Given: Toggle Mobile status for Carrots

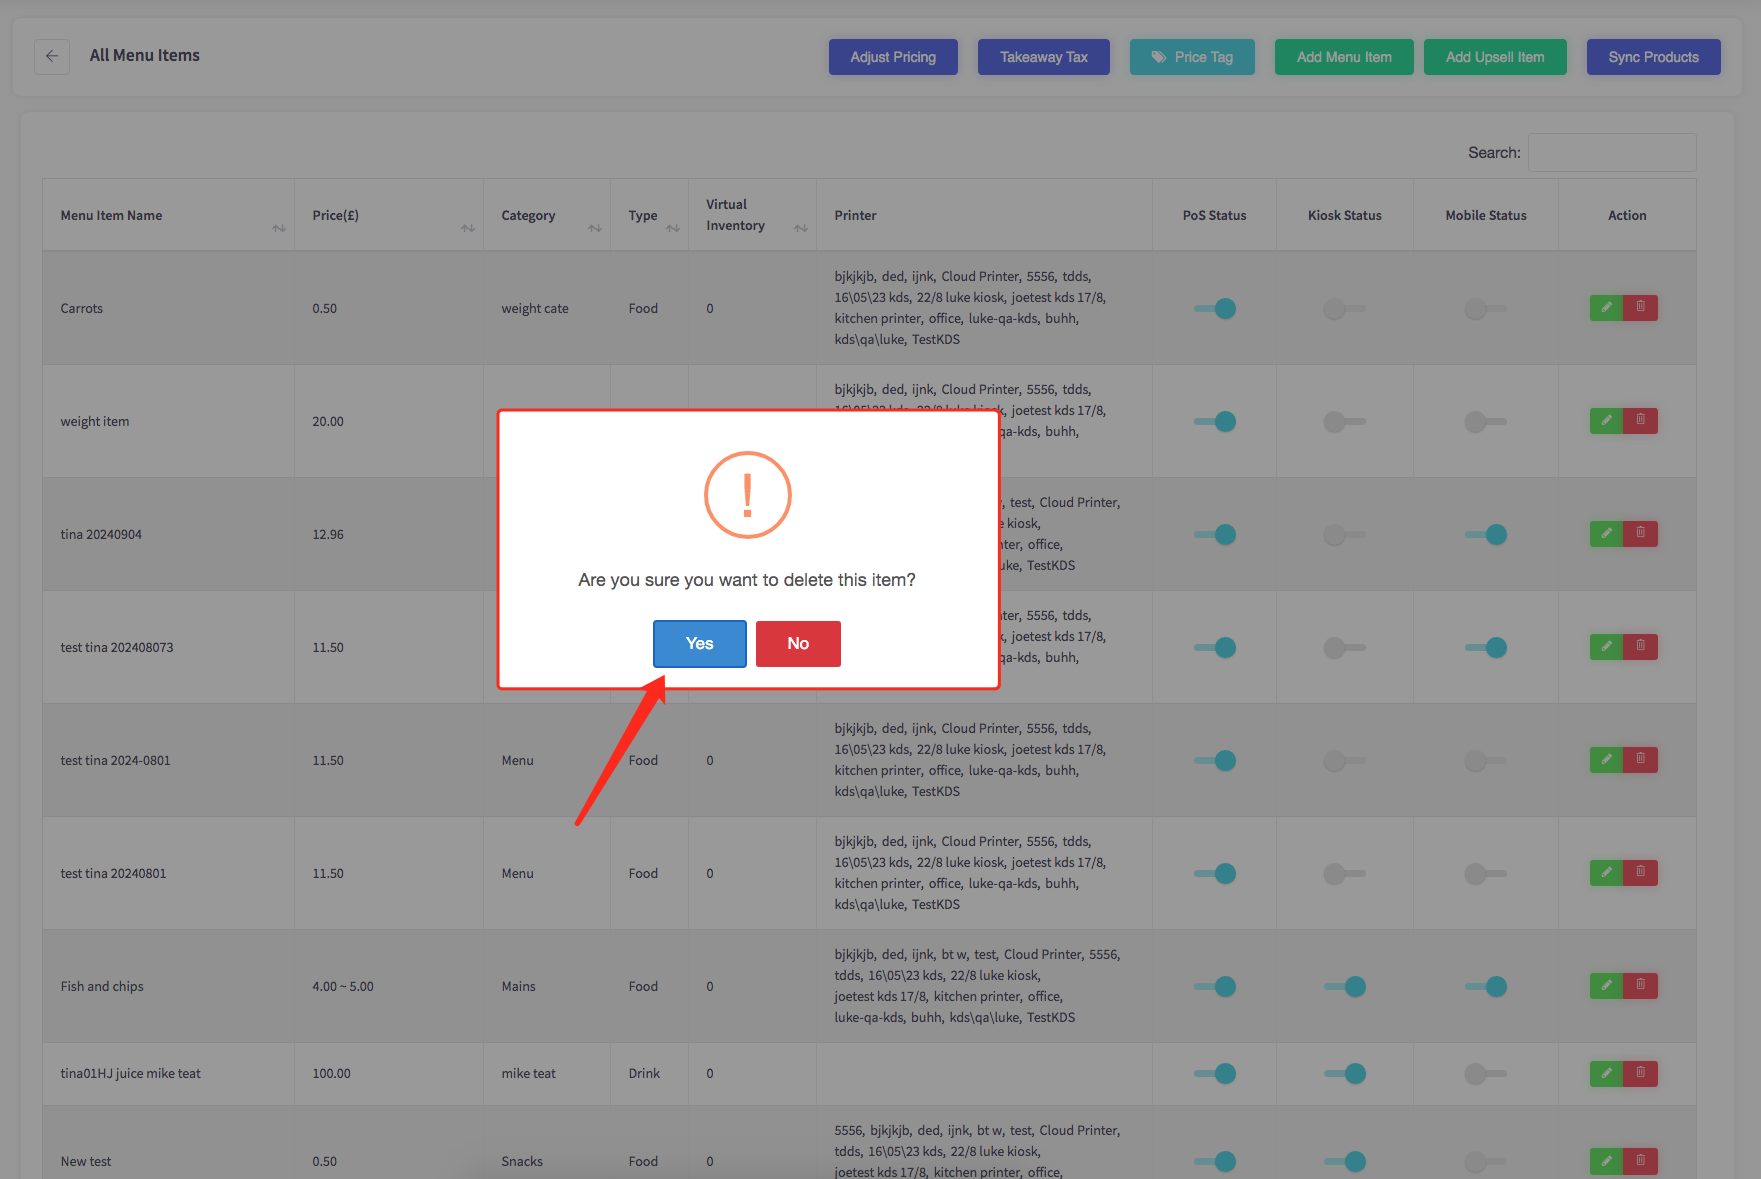Looking at the screenshot, I should pos(1485,309).
